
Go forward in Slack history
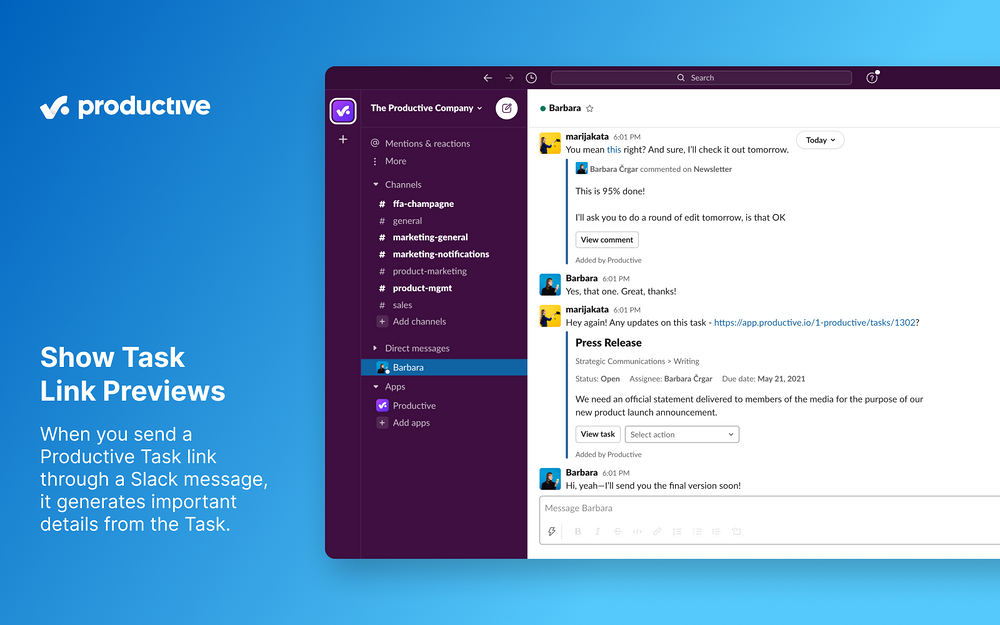(509, 78)
